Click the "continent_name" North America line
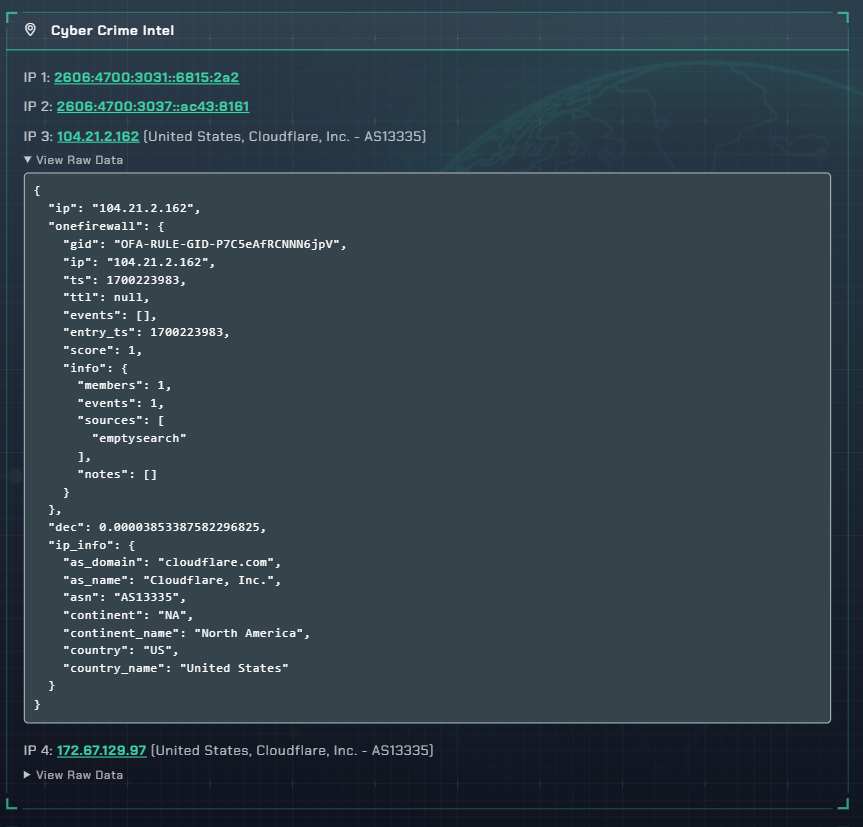 (187, 633)
